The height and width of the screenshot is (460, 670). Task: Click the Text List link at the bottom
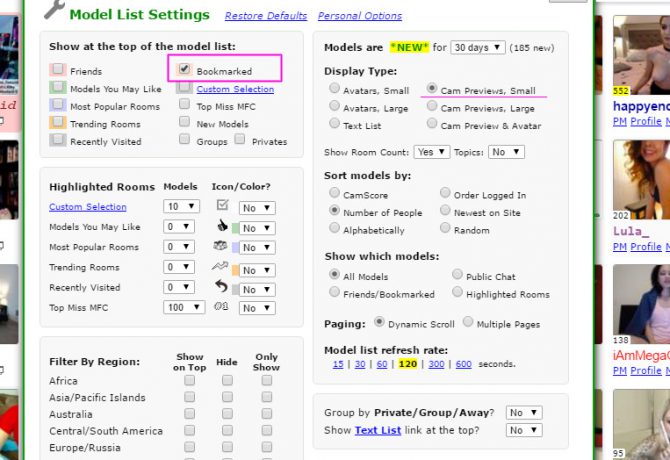pos(378,431)
